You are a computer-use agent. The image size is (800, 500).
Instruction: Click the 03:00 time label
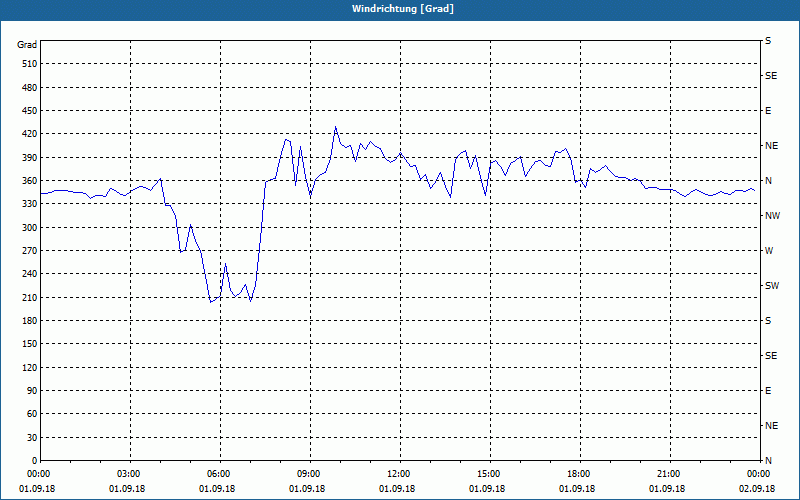pyautogui.click(x=130, y=474)
